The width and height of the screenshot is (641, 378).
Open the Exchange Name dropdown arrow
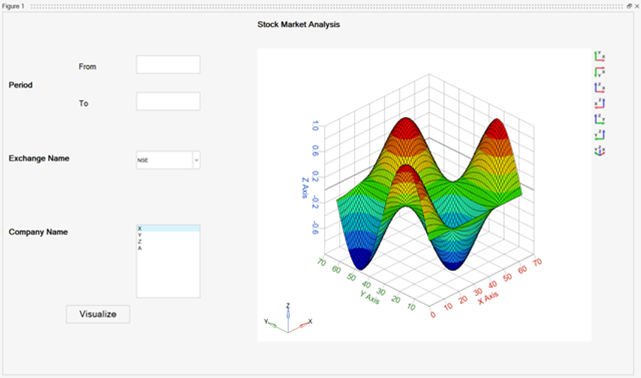pos(196,160)
